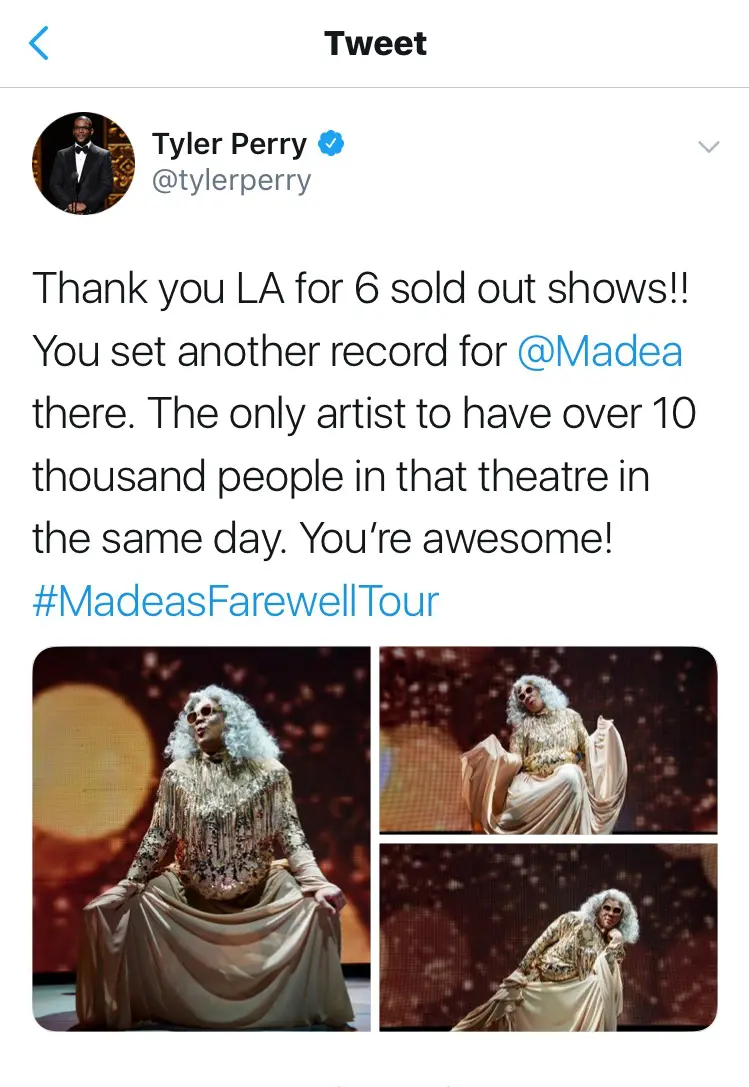Viewport: 749px width, 1087px height.
Task: Tap the words 'the same day.'
Action: point(160,540)
